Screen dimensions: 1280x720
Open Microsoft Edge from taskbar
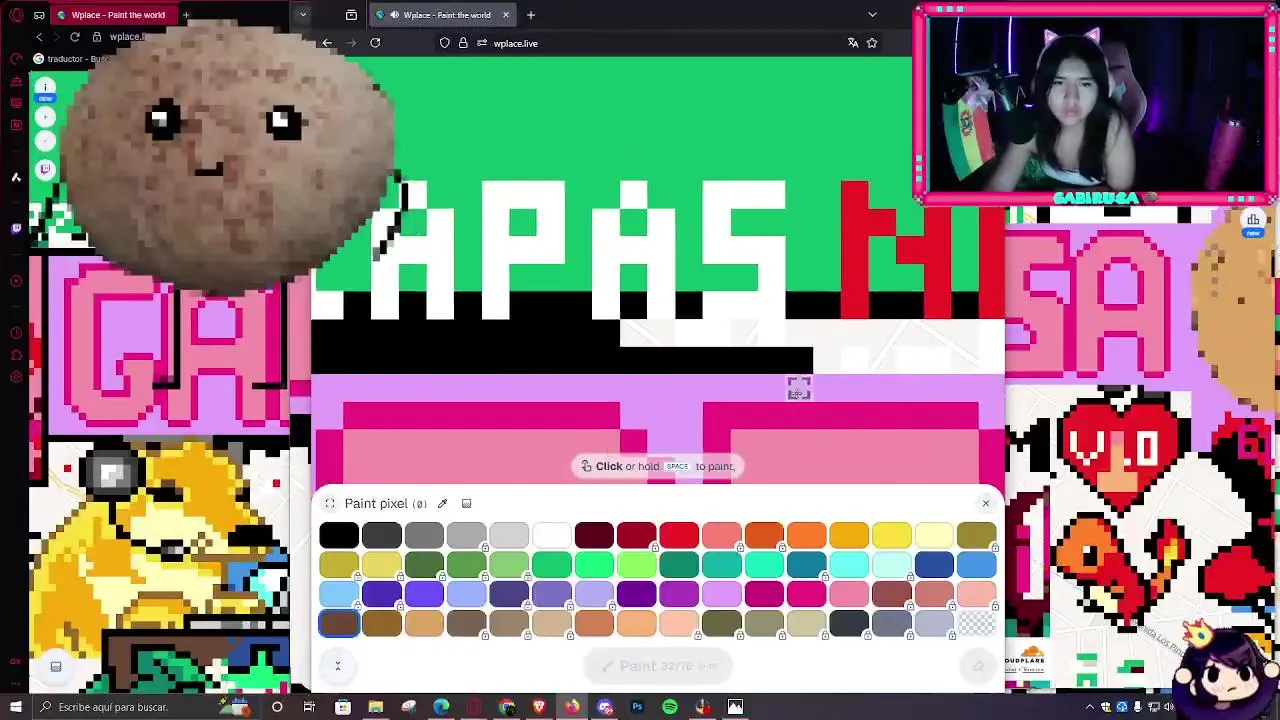pyautogui.click(x=441, y=707)
